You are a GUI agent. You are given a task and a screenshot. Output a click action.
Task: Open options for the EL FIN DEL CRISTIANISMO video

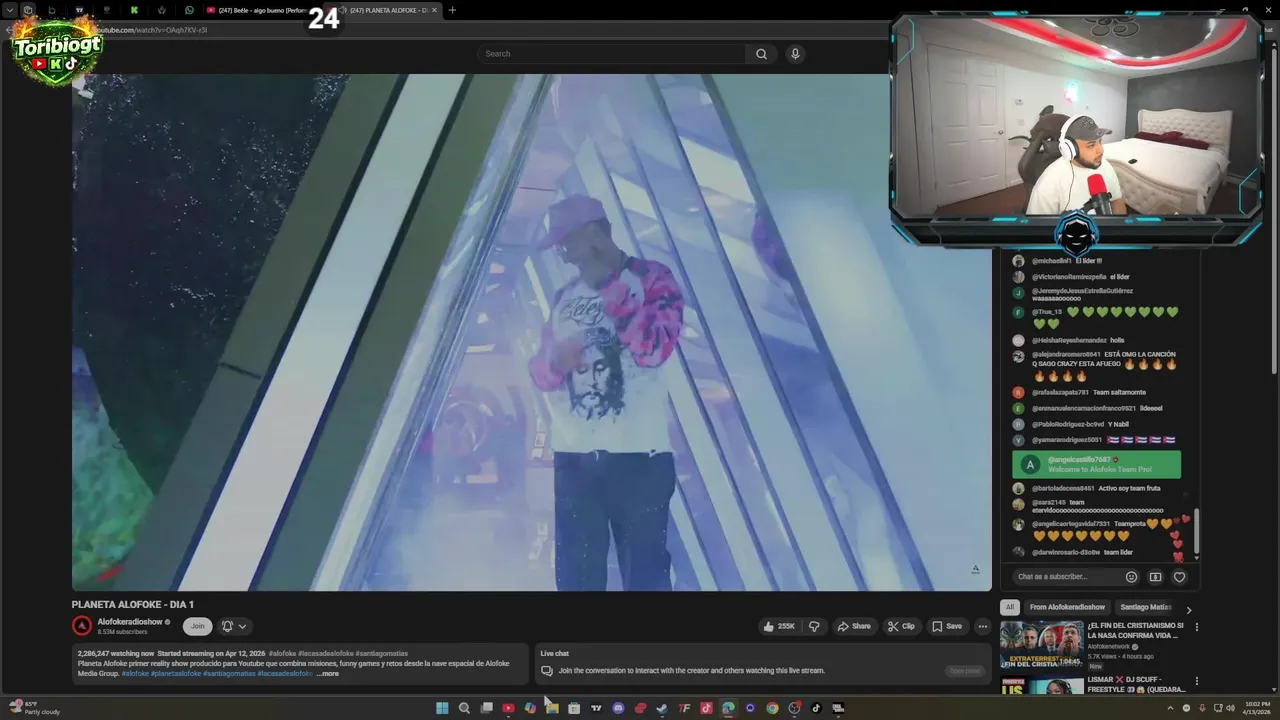(x=1196, y=627)
